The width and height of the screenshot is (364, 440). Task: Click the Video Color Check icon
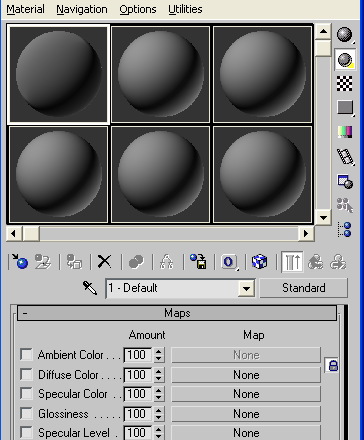pyautogui.click(x=345, y=132)
